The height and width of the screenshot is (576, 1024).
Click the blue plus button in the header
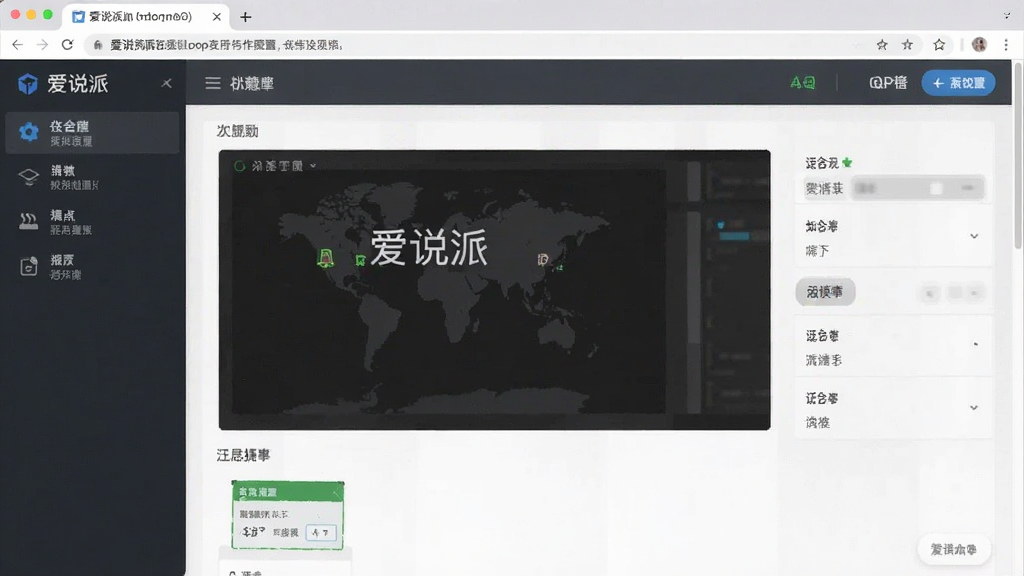(958, 83)
